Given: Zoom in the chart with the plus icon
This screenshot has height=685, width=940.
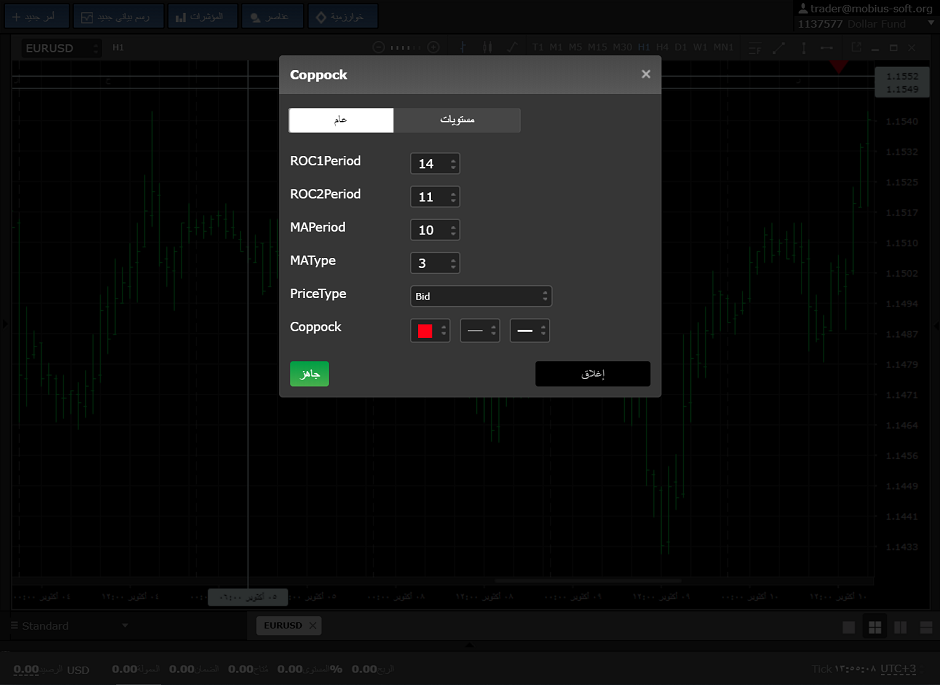Looking at the screenshot, I should [433, 47].
